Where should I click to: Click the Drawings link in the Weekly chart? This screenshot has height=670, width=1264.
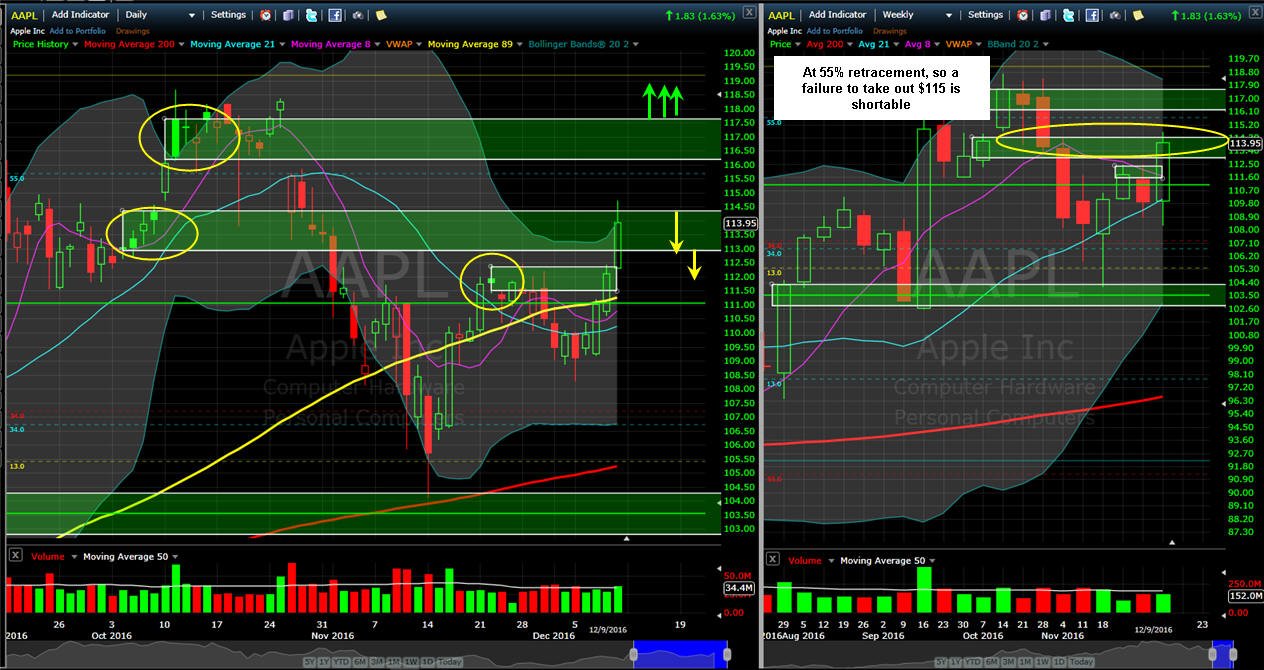(890, 31)
